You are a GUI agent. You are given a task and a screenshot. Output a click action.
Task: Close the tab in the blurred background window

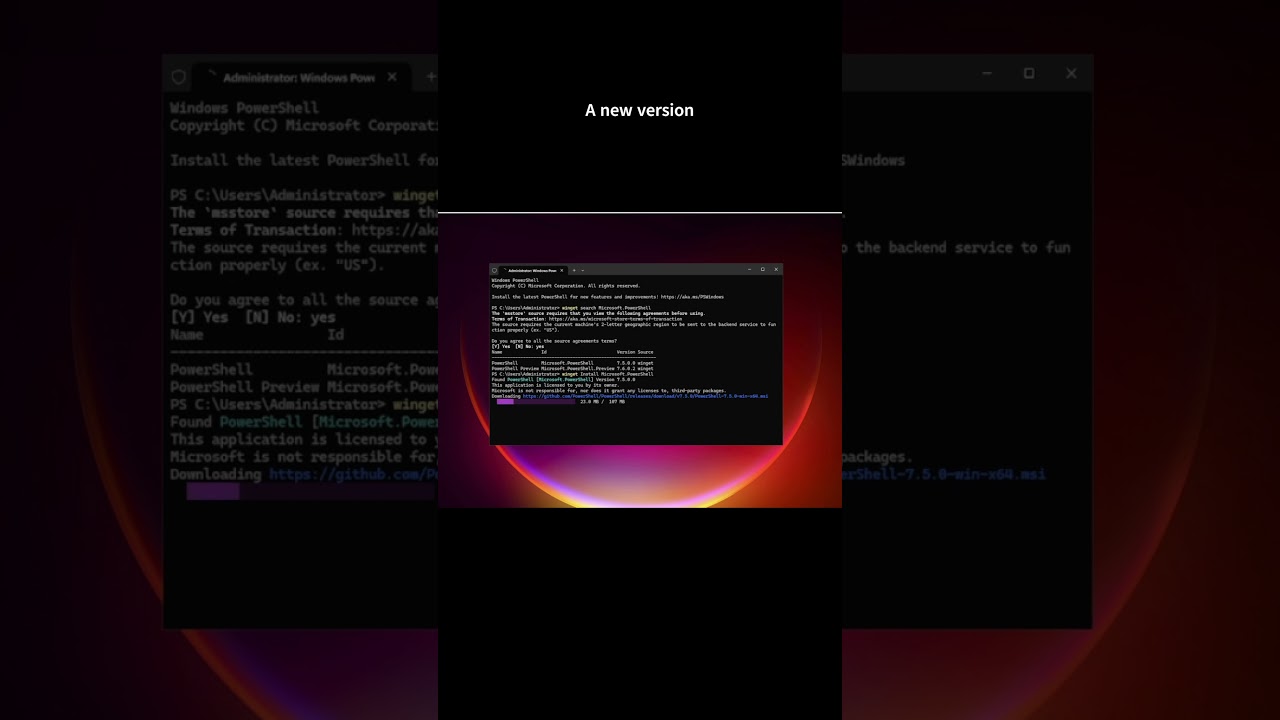click(x=392, y=77)
